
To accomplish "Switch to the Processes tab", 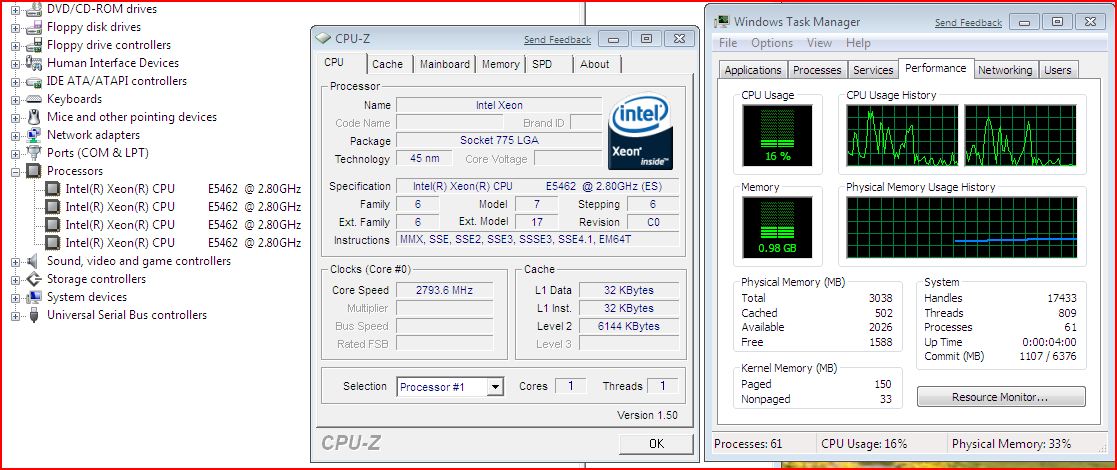I will click(x=817, y=70).
